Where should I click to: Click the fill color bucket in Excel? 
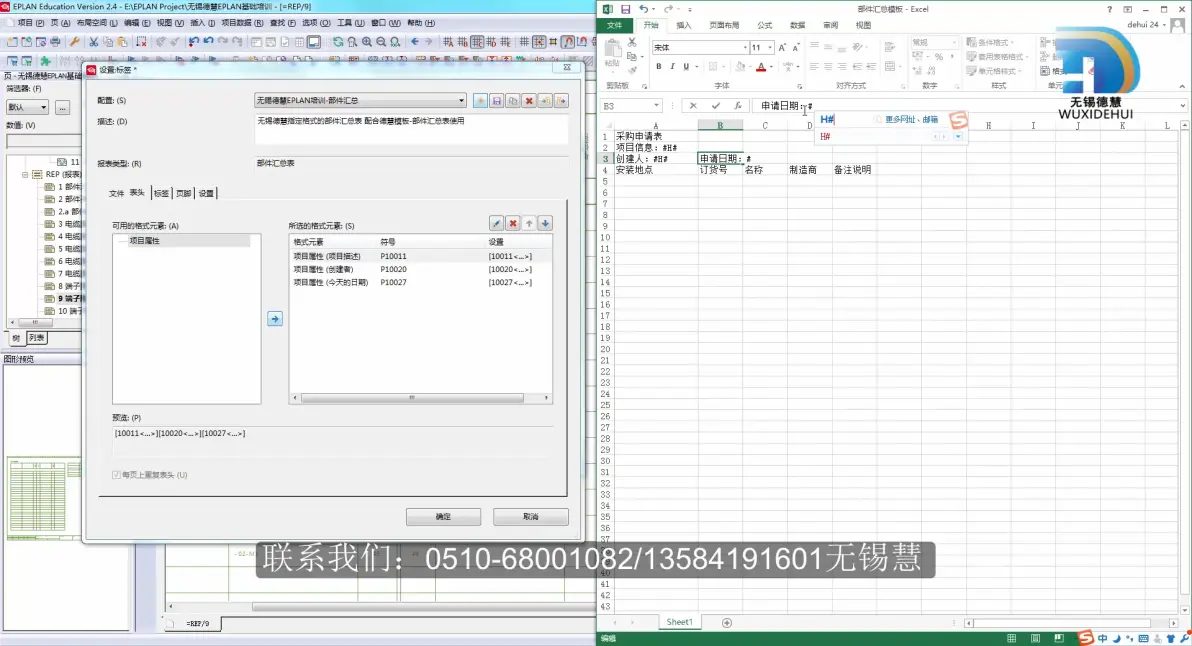click(x=740, y=67)
